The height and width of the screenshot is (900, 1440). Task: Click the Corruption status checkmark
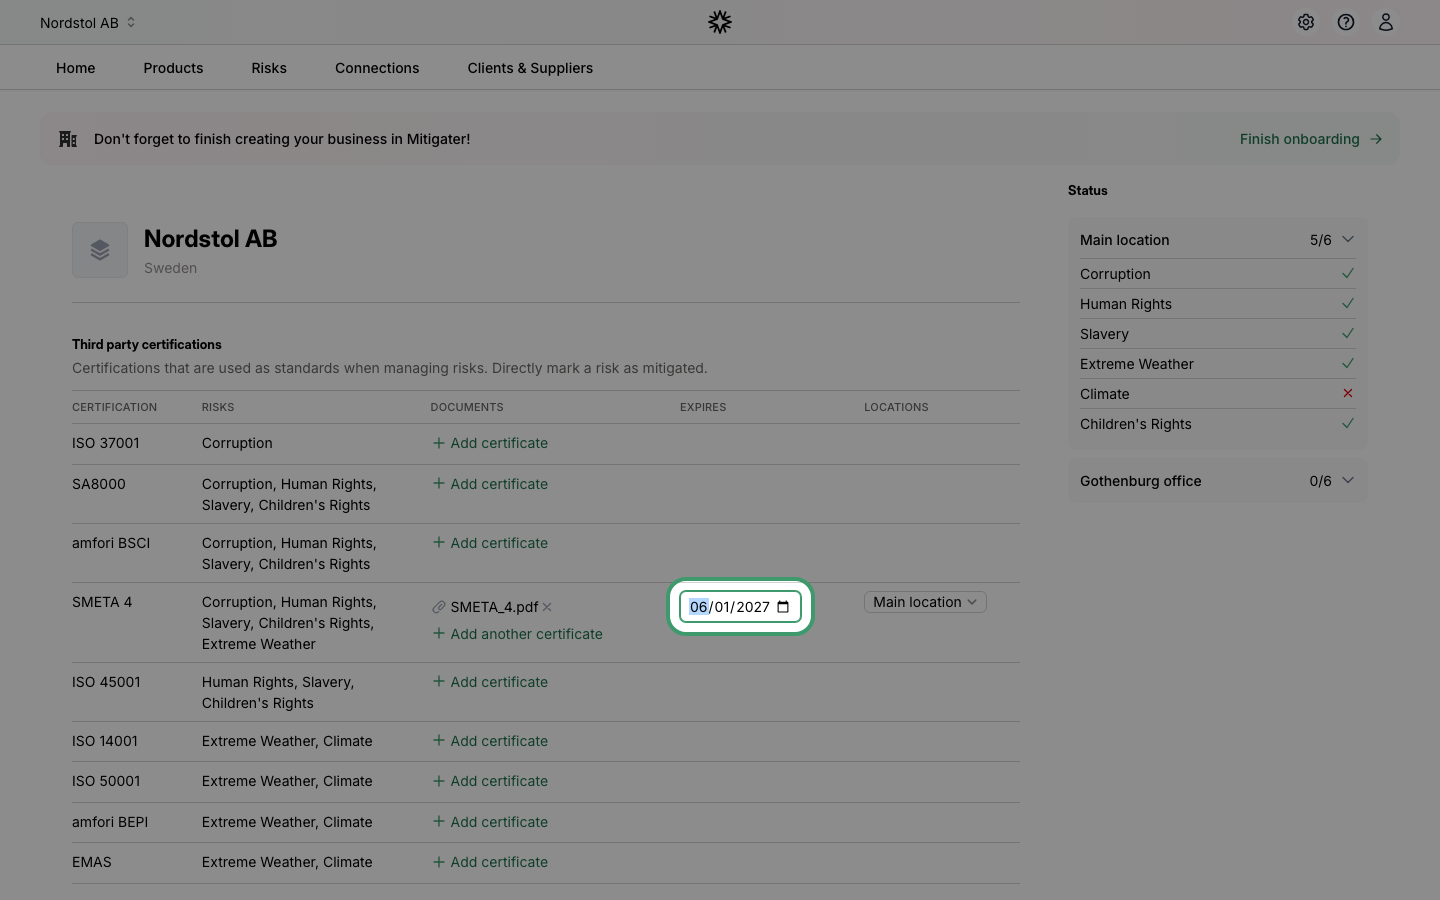coord(1348,273)
